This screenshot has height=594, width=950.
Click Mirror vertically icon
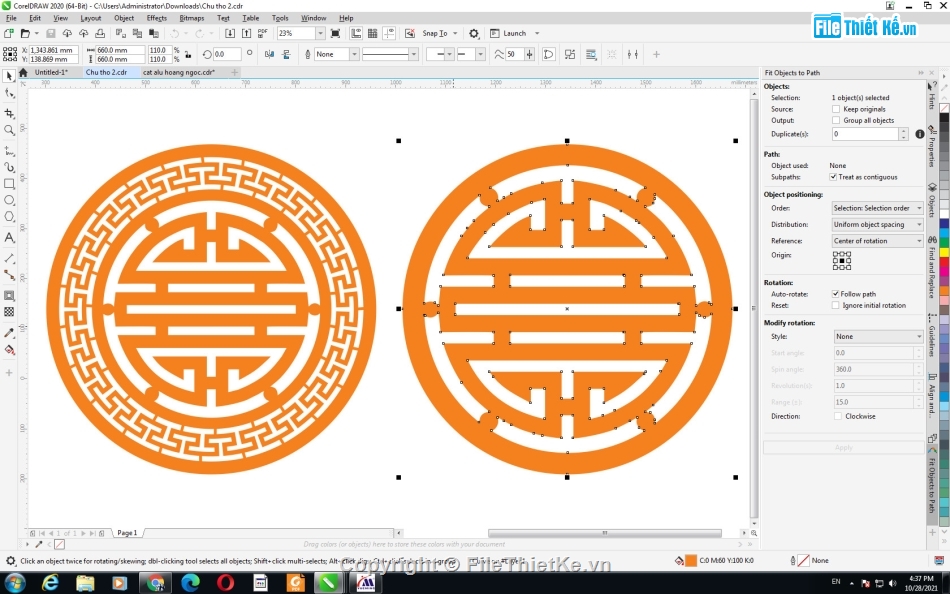(287, 55)
